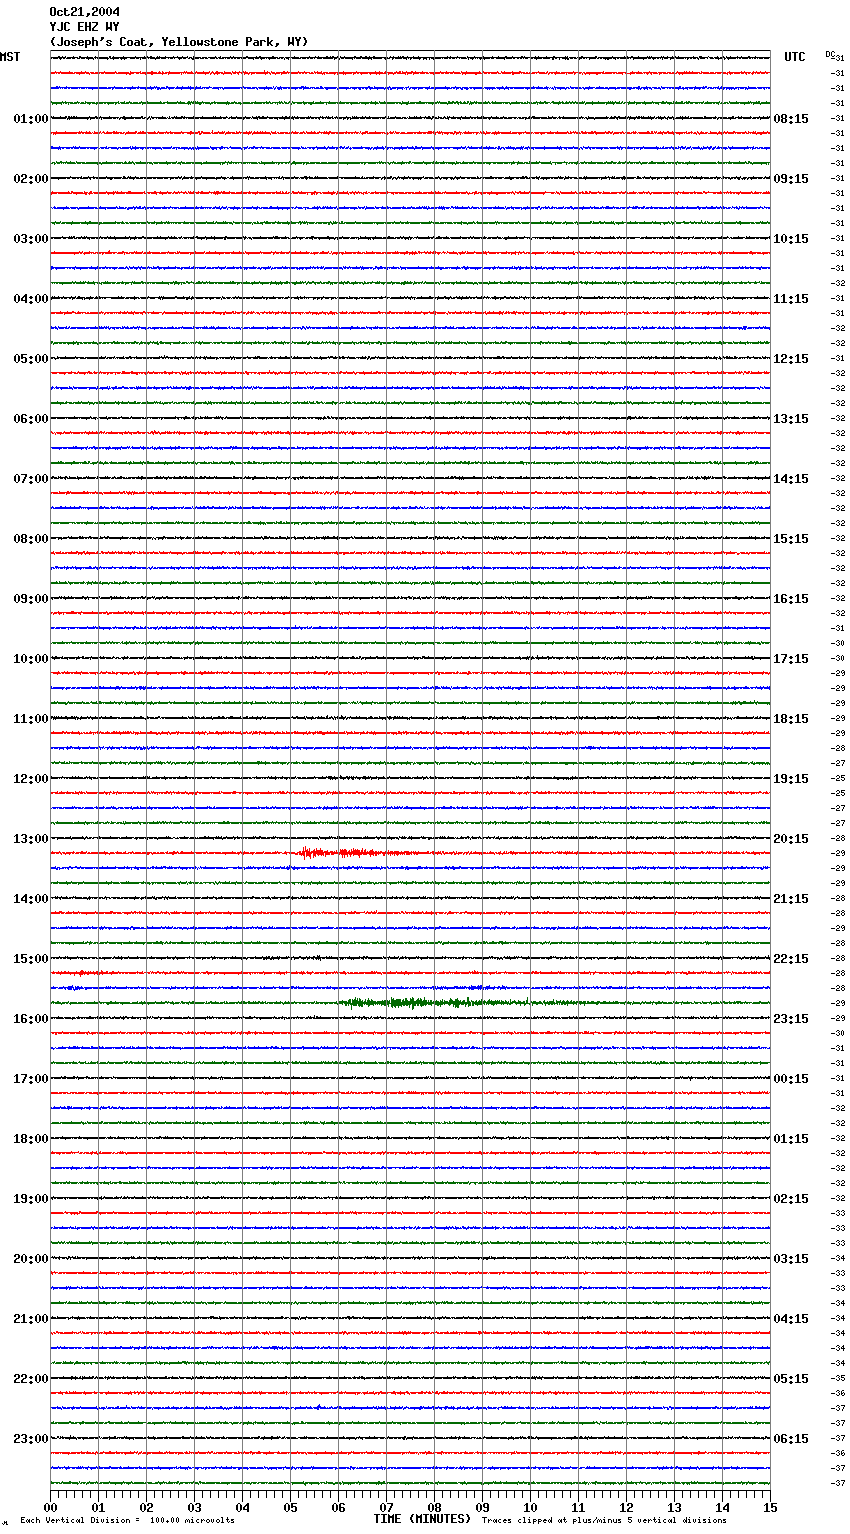
Task: Click the 18:15 UTC time label
Action: 791,719
